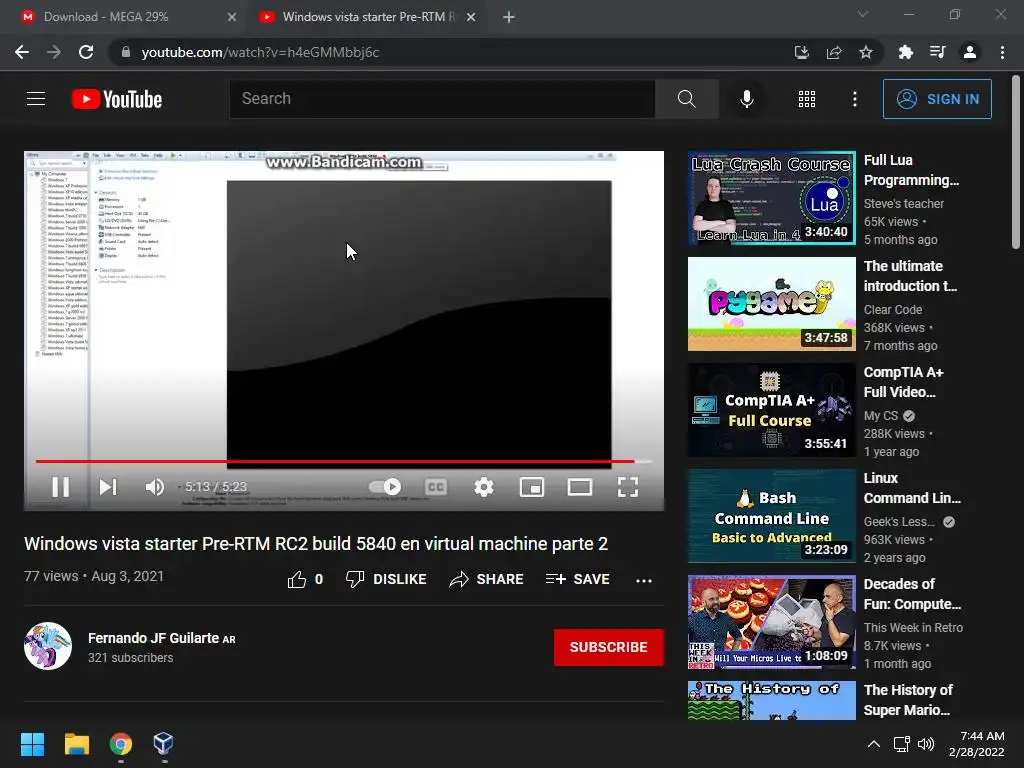Toggle closed captions CC
The image size is (1024, 768).
(x=436, y=487)
